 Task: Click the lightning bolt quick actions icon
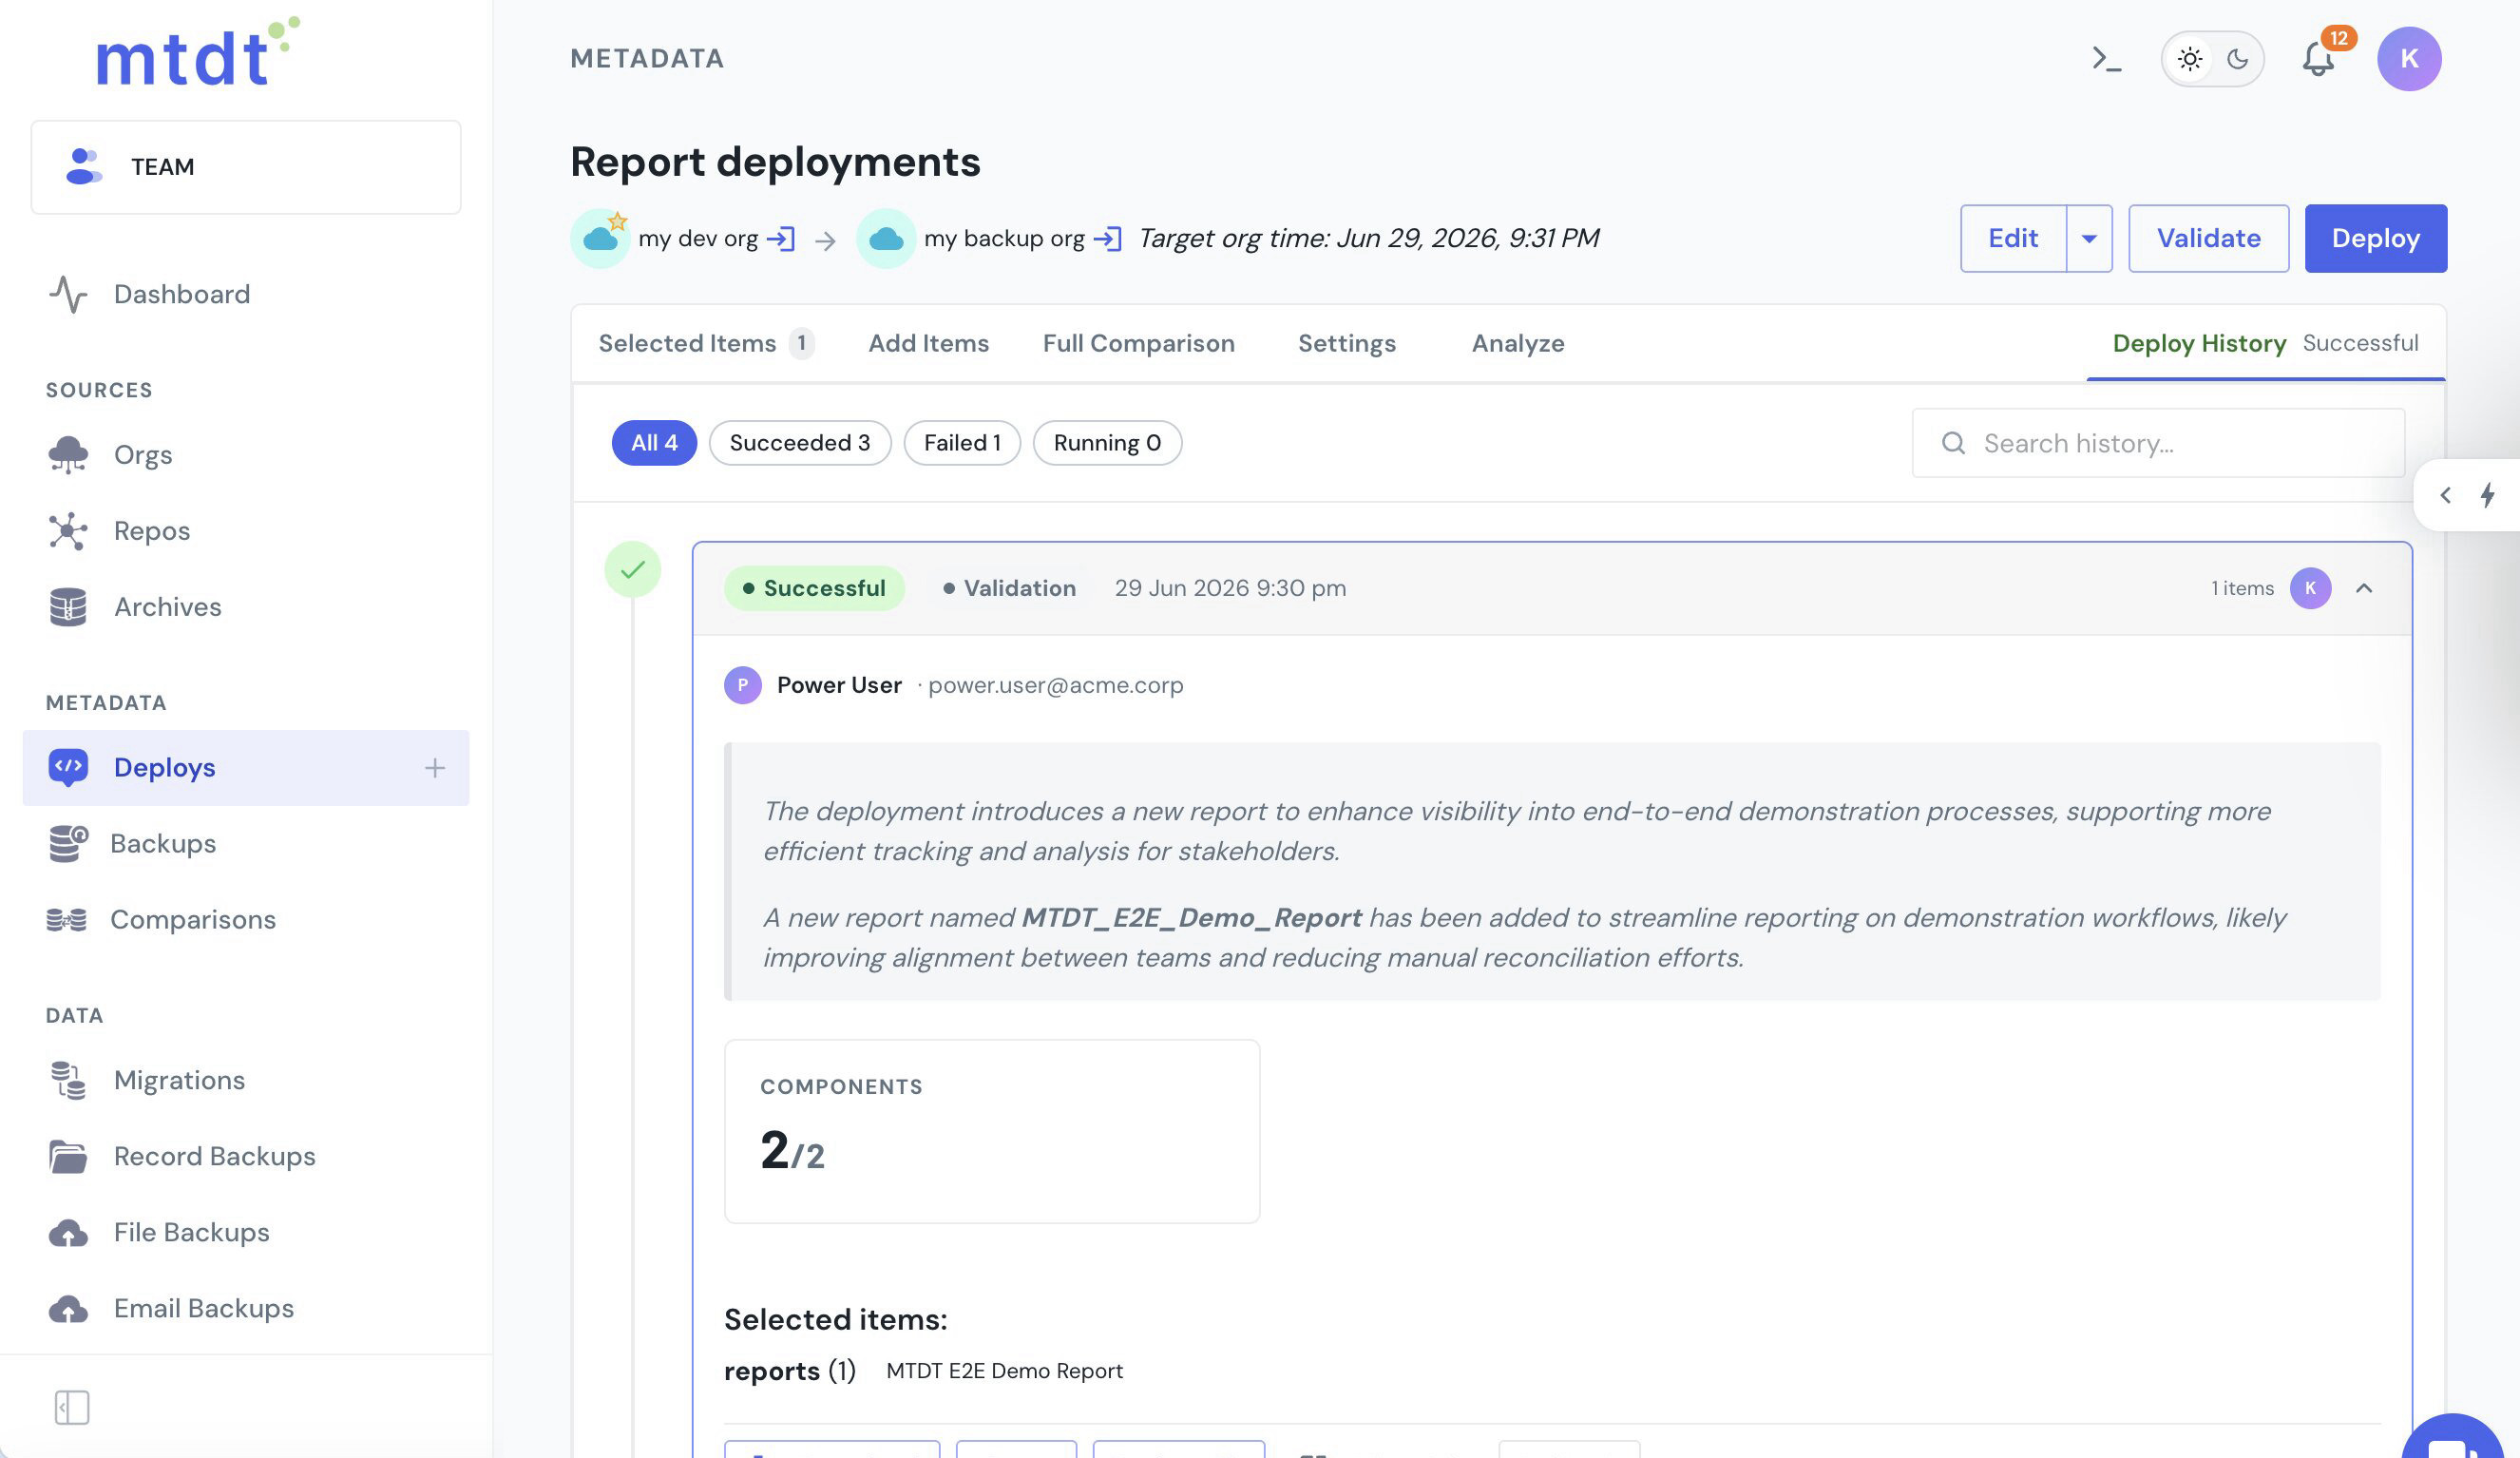coord(2487,495)
